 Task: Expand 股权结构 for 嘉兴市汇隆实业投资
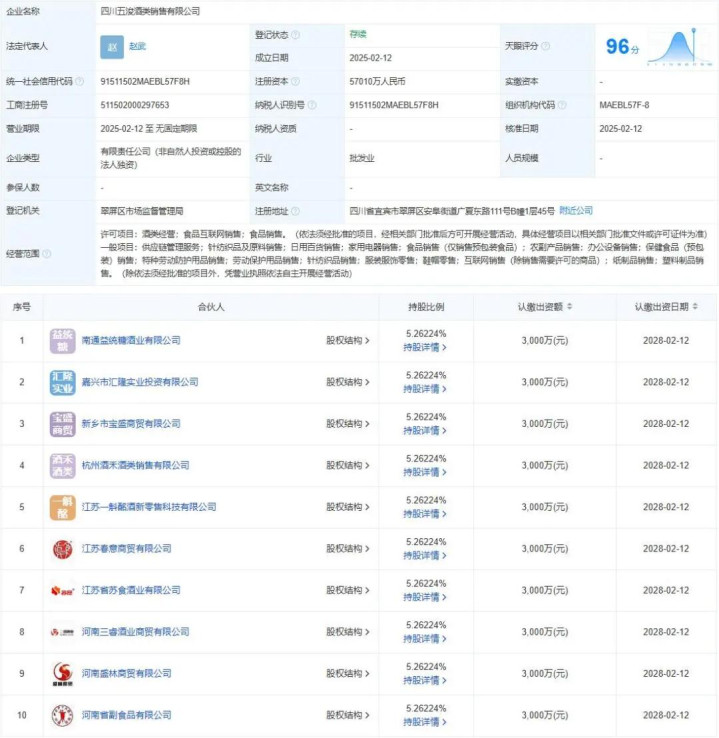[348, 382]
